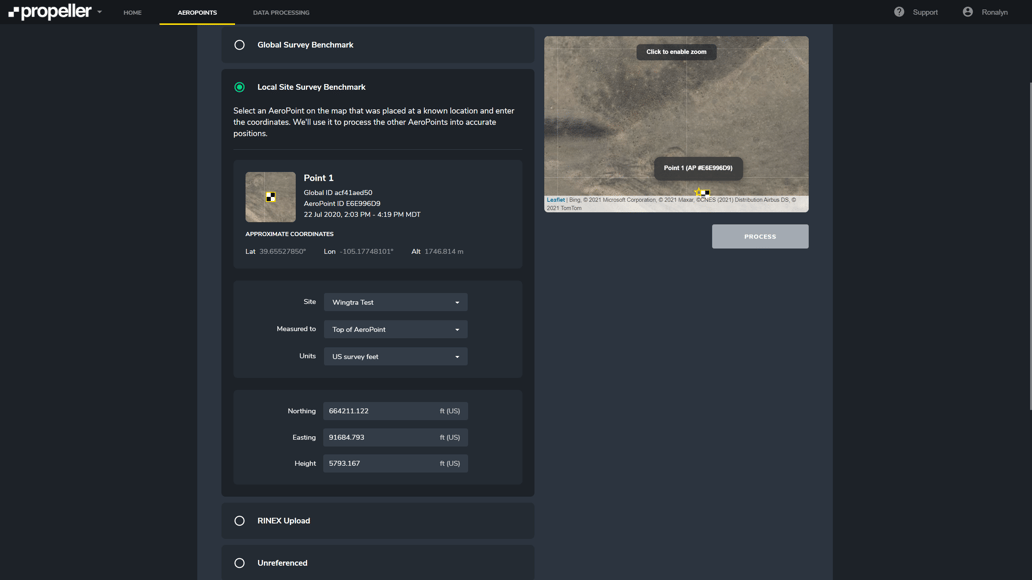Open the AeroPoints tab

[197, 13]
